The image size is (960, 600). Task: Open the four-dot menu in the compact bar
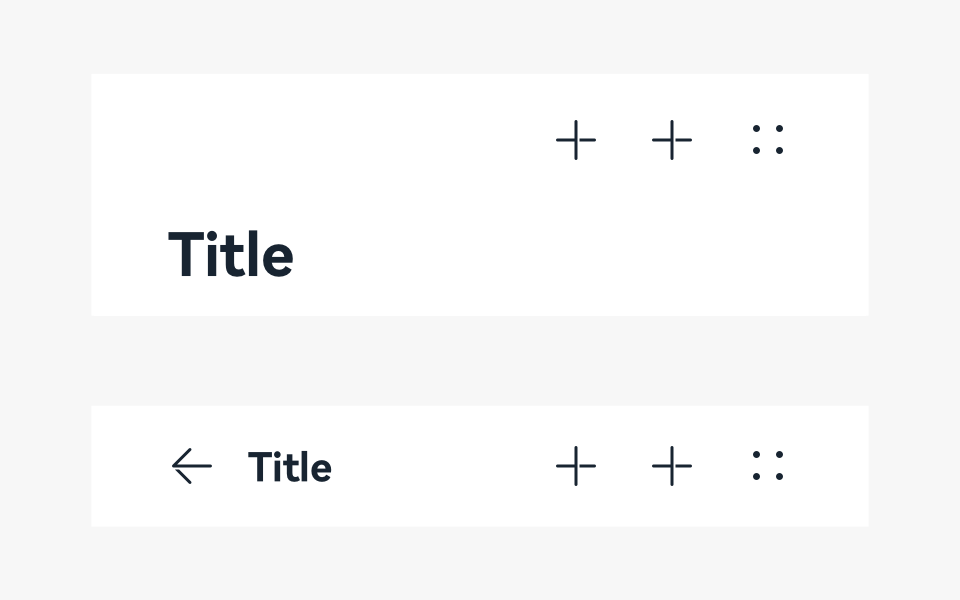pyautogui.click(x=768, y=466)
